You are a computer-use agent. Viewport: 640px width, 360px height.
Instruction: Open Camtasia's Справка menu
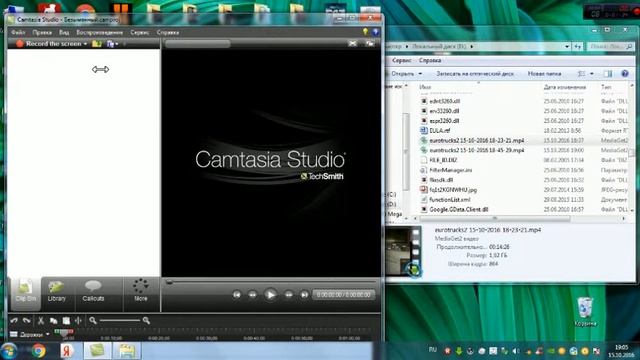[168, 32]
